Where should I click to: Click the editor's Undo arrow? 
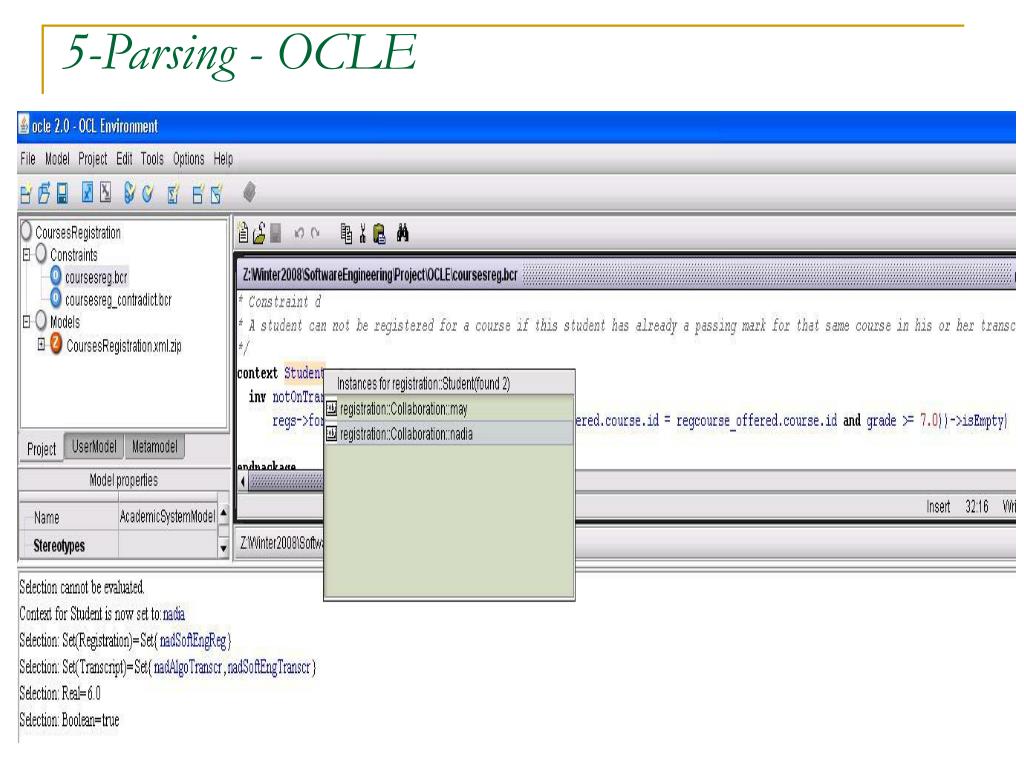click(x=299, y=233)
